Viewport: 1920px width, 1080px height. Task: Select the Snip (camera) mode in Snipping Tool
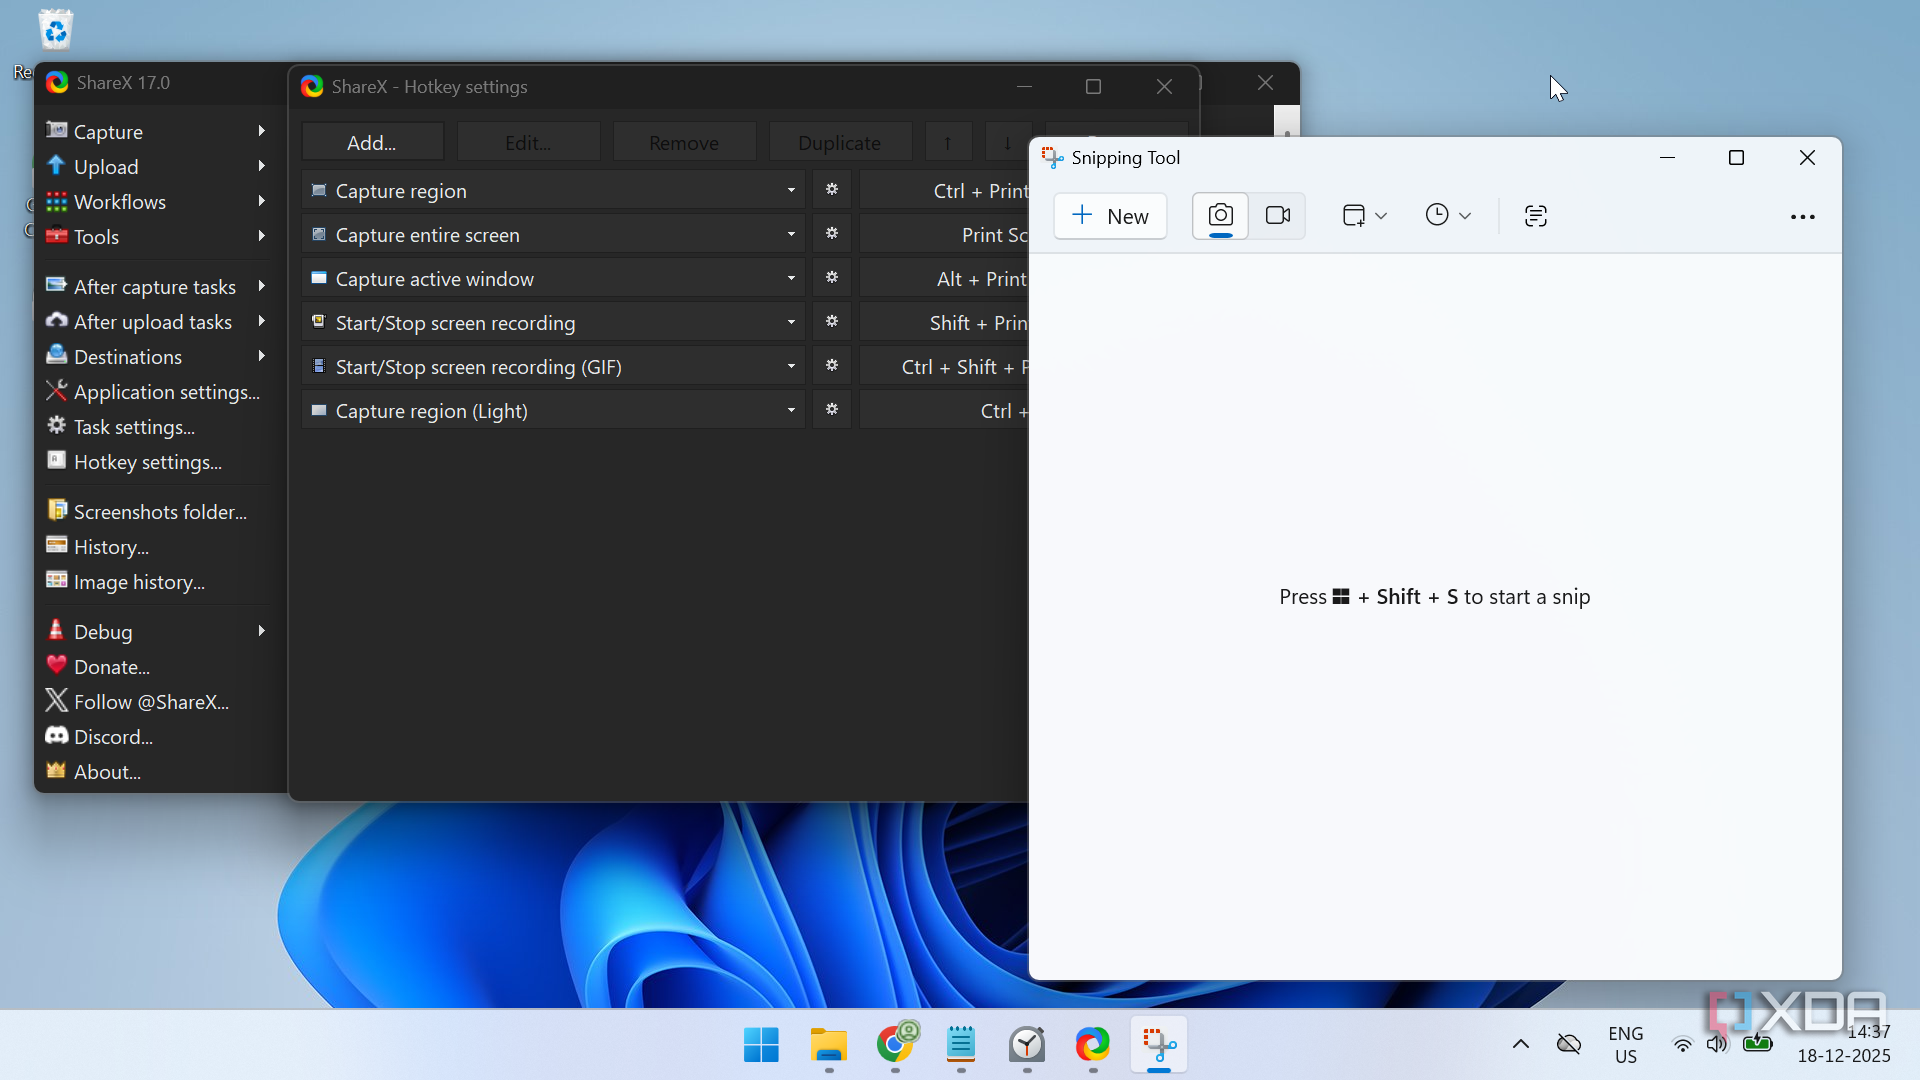[x=1220, y=216]
